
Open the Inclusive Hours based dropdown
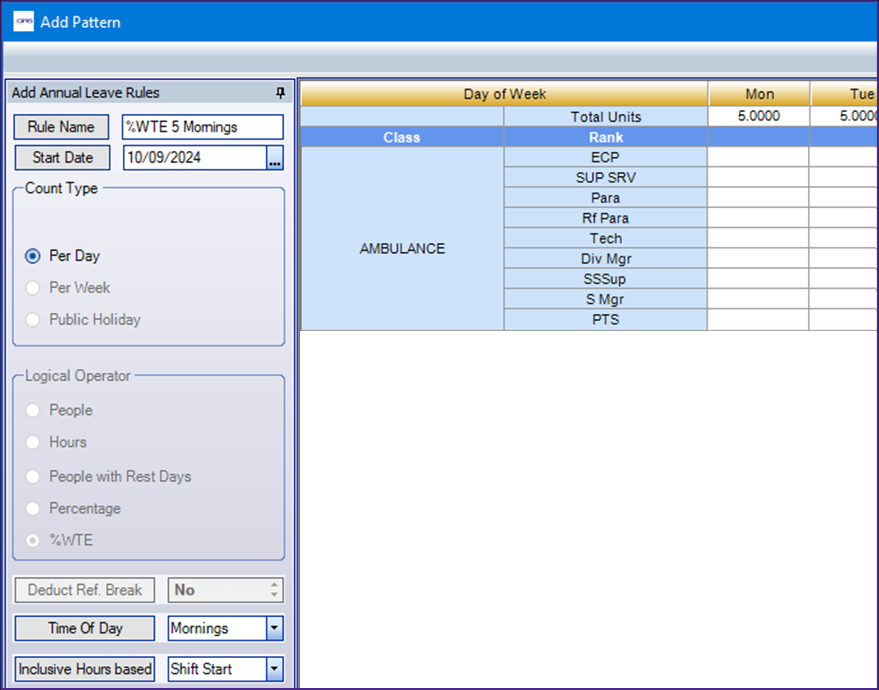click(274, 669)
